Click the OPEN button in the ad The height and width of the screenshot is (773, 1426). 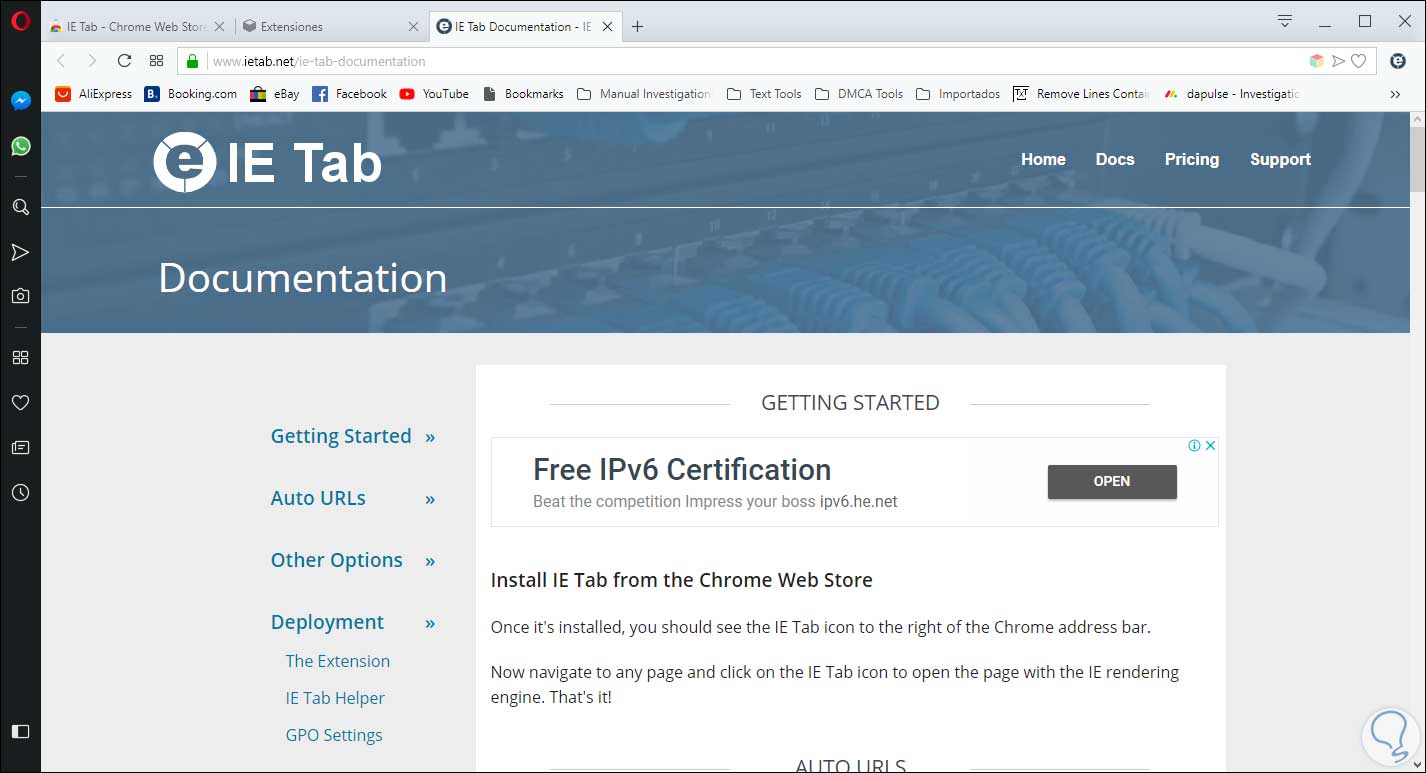1112,481
